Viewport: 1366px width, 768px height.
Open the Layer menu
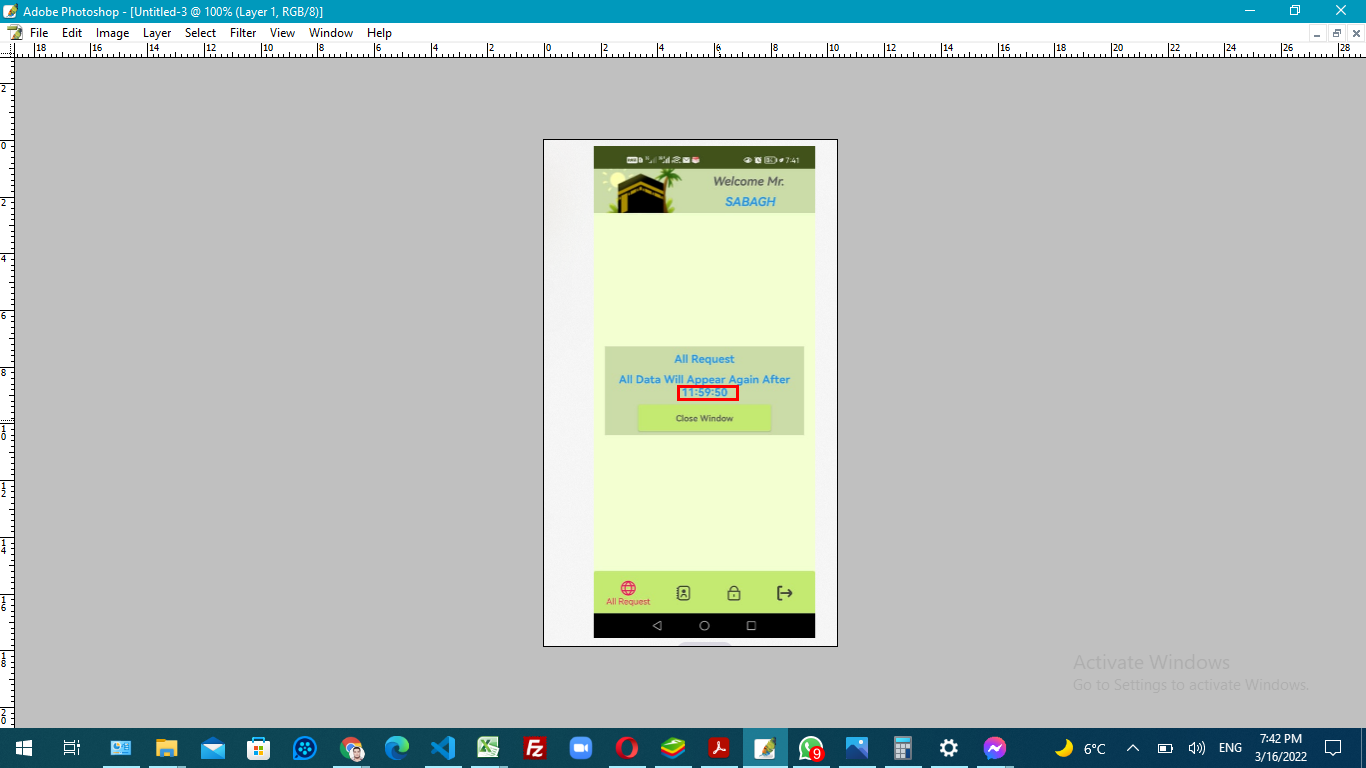[157, 33]
